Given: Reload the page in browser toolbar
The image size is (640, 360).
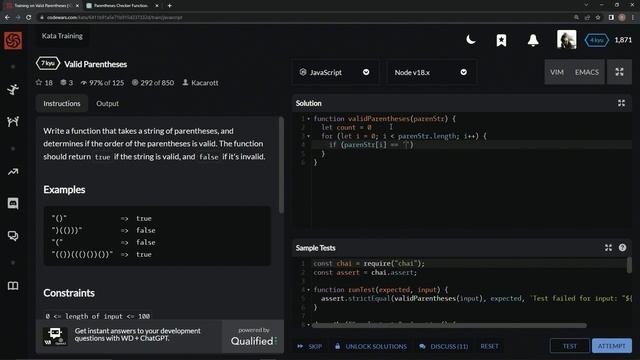Looking at the screenshot, I should [28, 18].
